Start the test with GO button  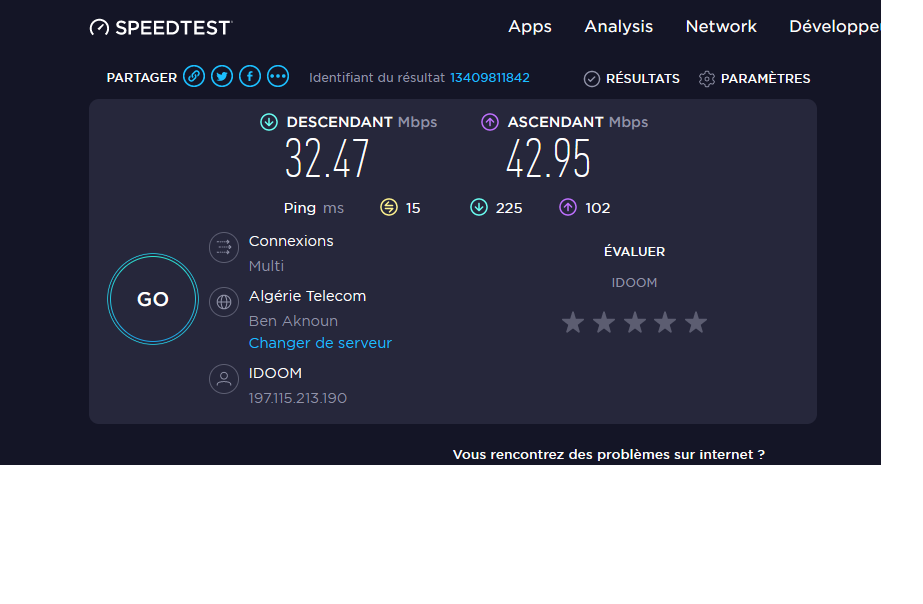(153, 299)
